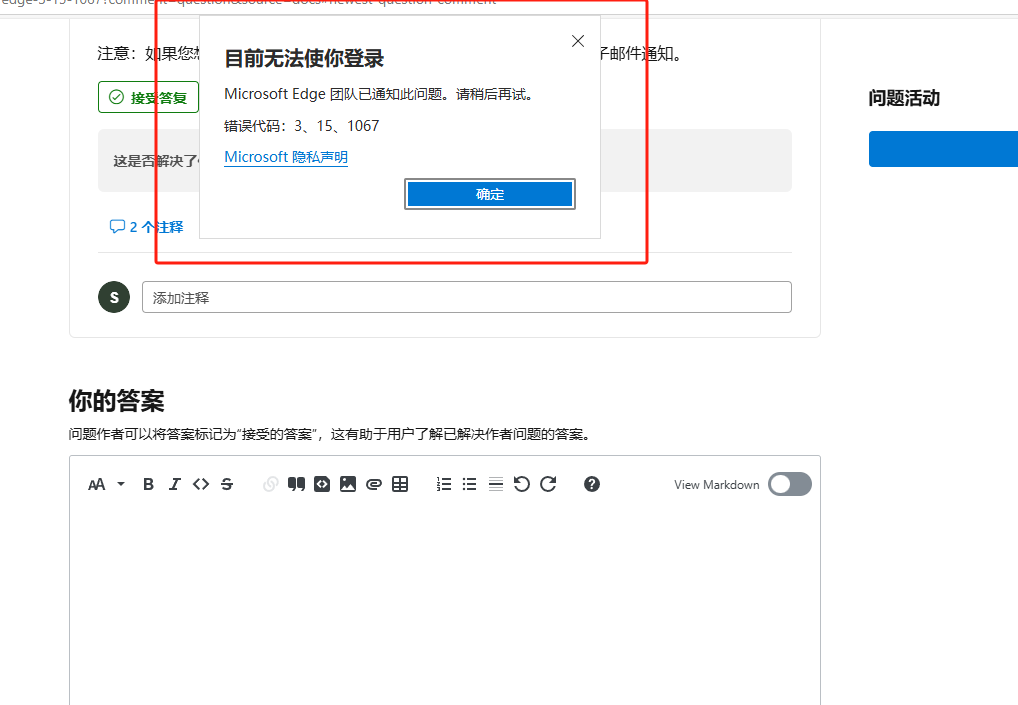Insert an image into the answer
Screen dimensions: 1018x705
pyautogui.click(x=348, y=484)
